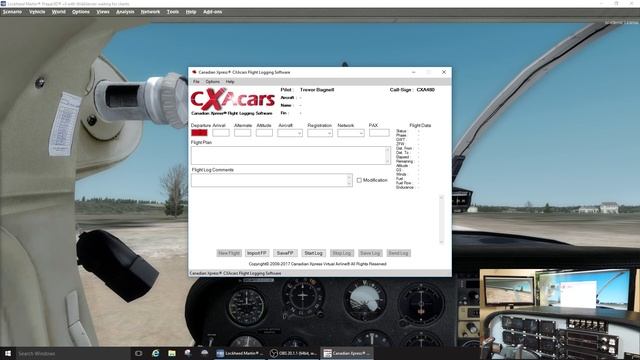The width and height of the screenshot is (640, 360).
Task: Launch Internet Explorer from the taskbar
Action: tap(156, 353)
